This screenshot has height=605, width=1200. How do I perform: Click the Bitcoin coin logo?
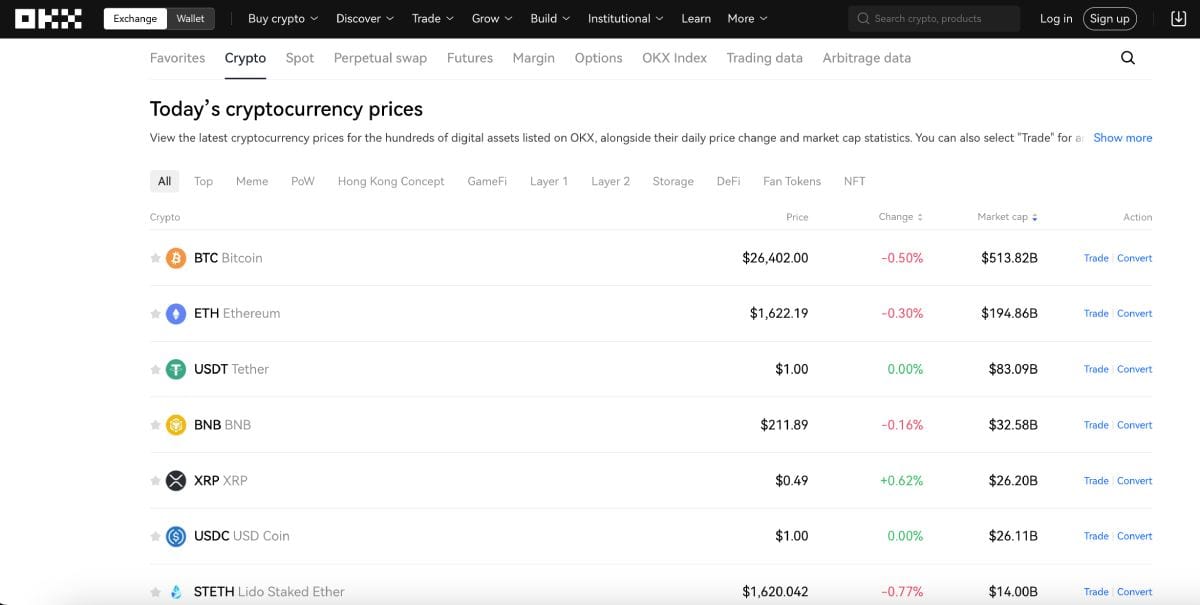[176, 258]
